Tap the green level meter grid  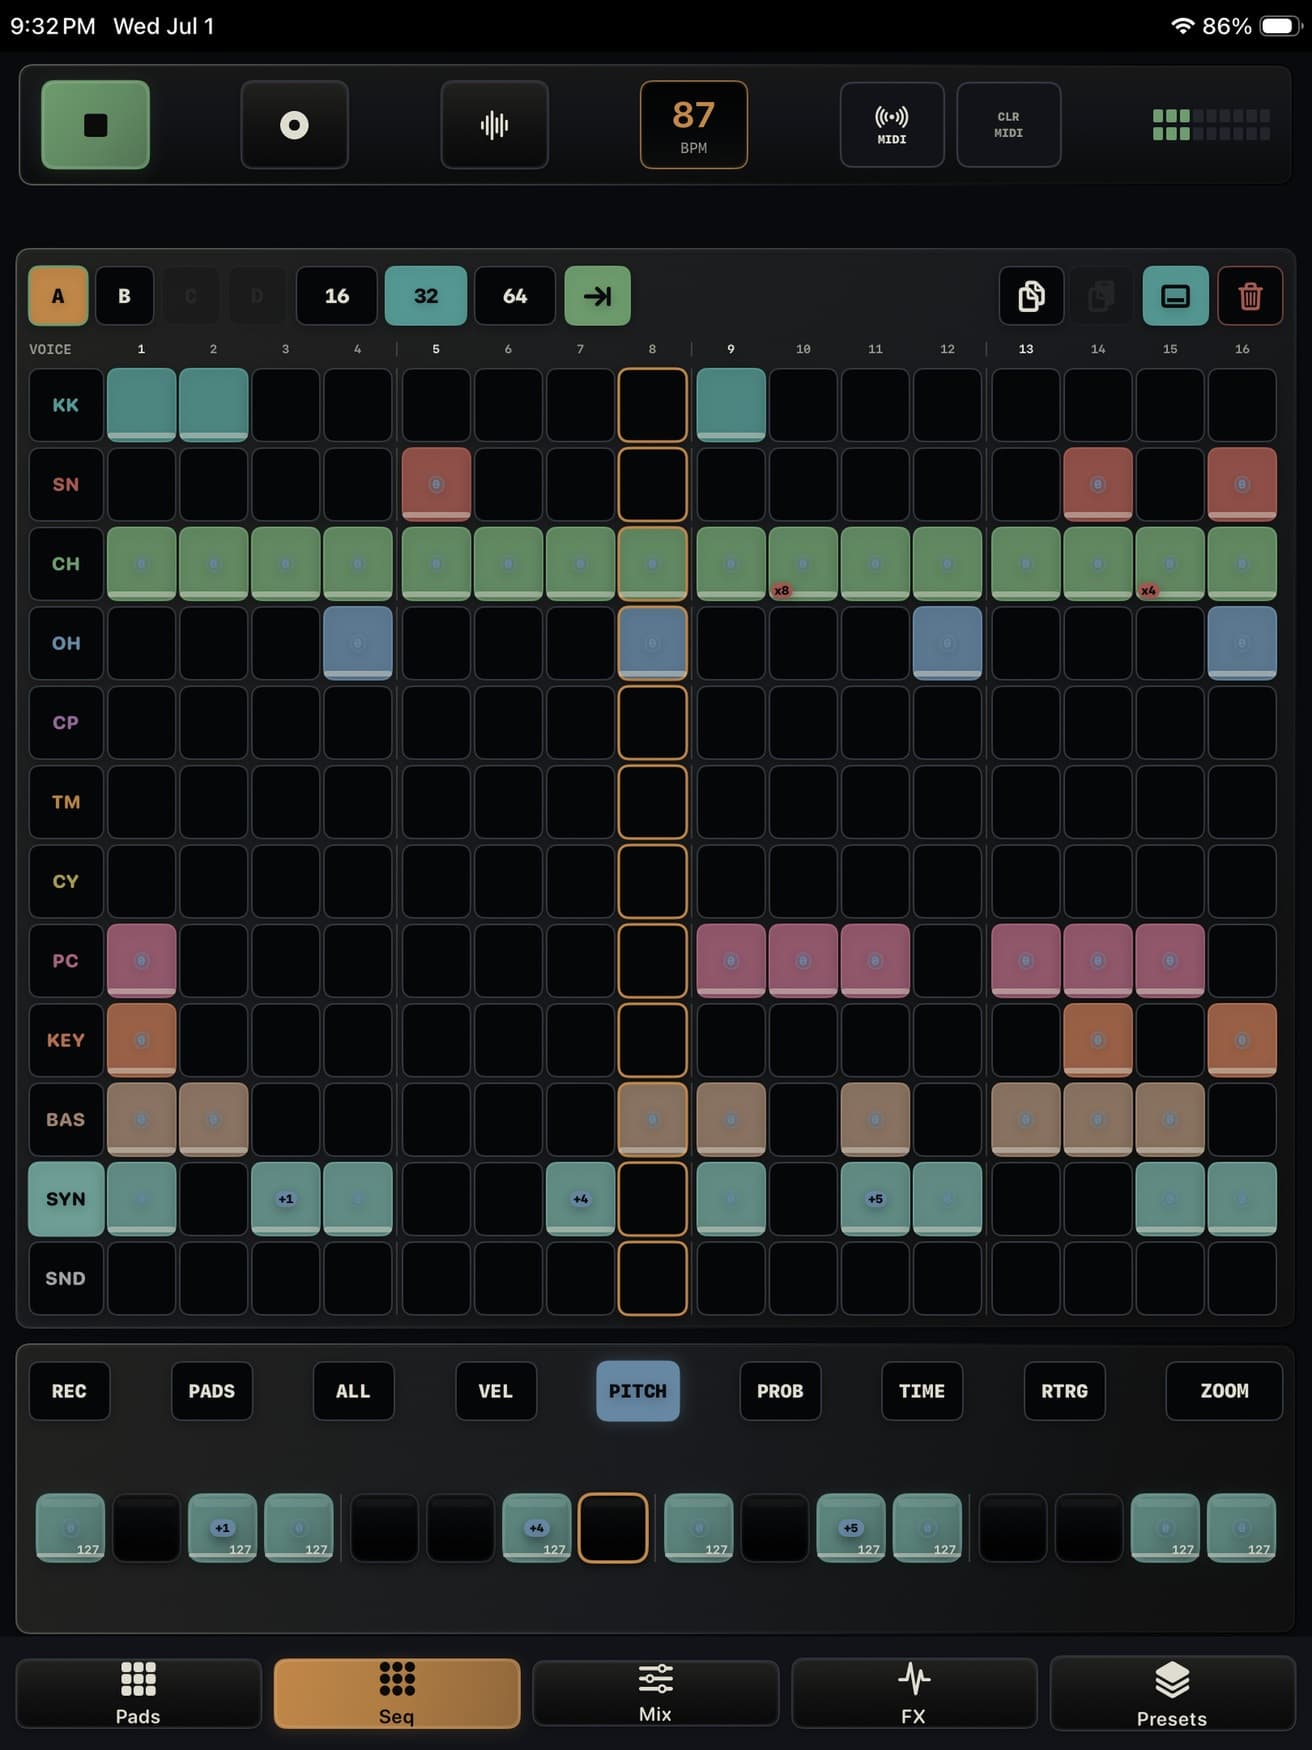pos(1211,125)
